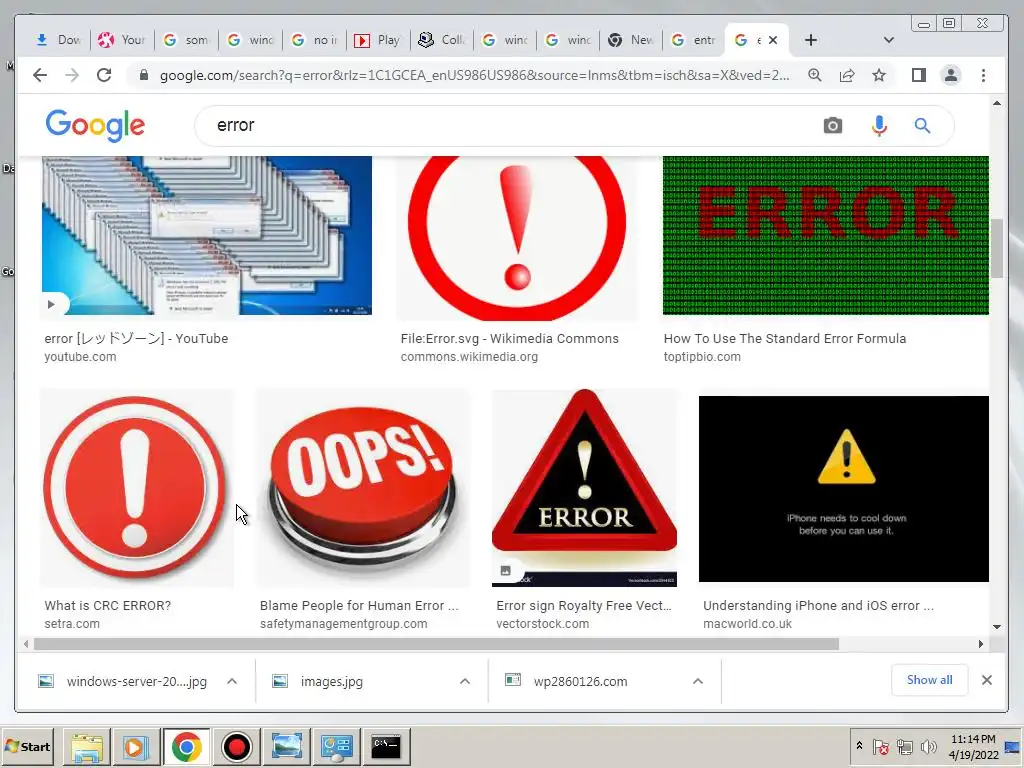Image resolution: width=1024 pixels, height=768 pixels.
Task: Go back to the previous page
Action: (x=40, y=75)
